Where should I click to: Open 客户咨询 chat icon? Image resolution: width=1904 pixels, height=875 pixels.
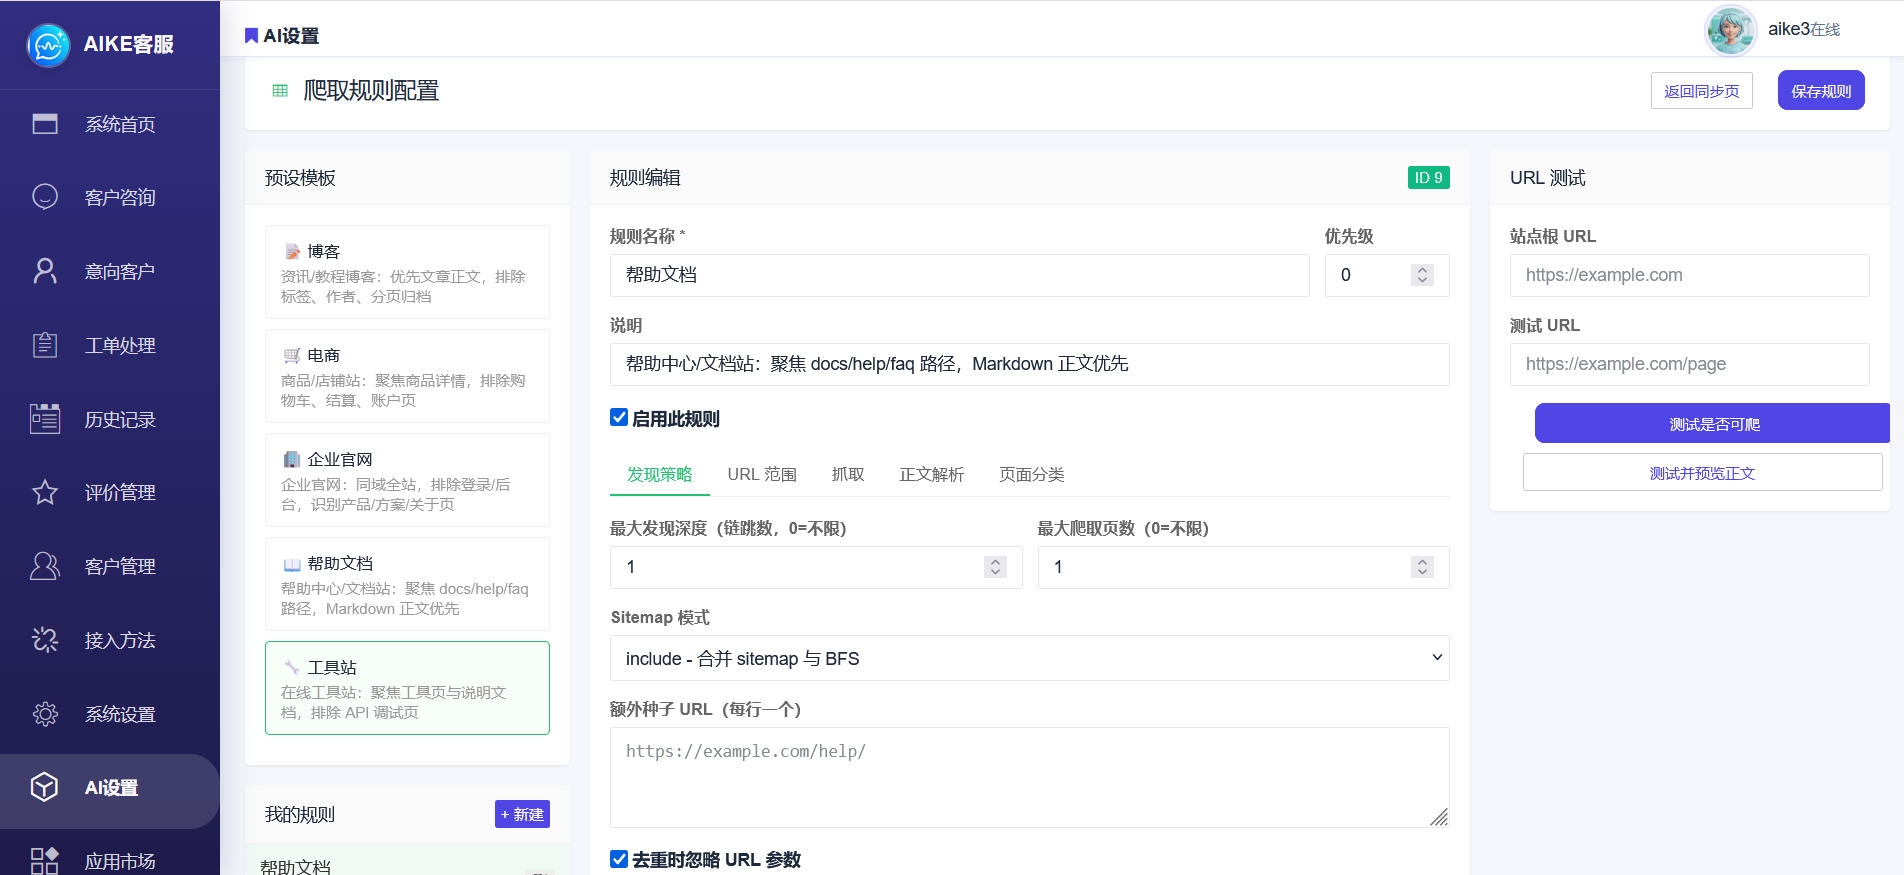[45, 197]
